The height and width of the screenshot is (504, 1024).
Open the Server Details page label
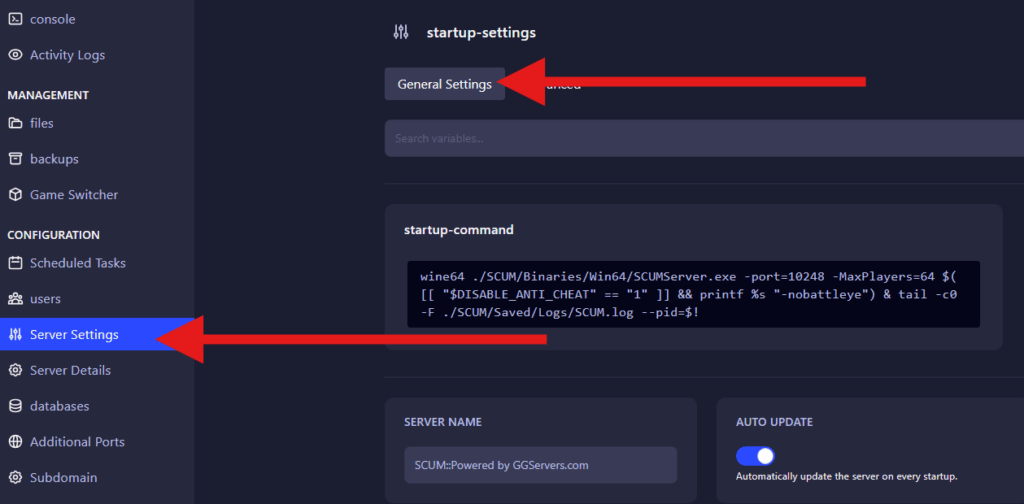[70, 370]
